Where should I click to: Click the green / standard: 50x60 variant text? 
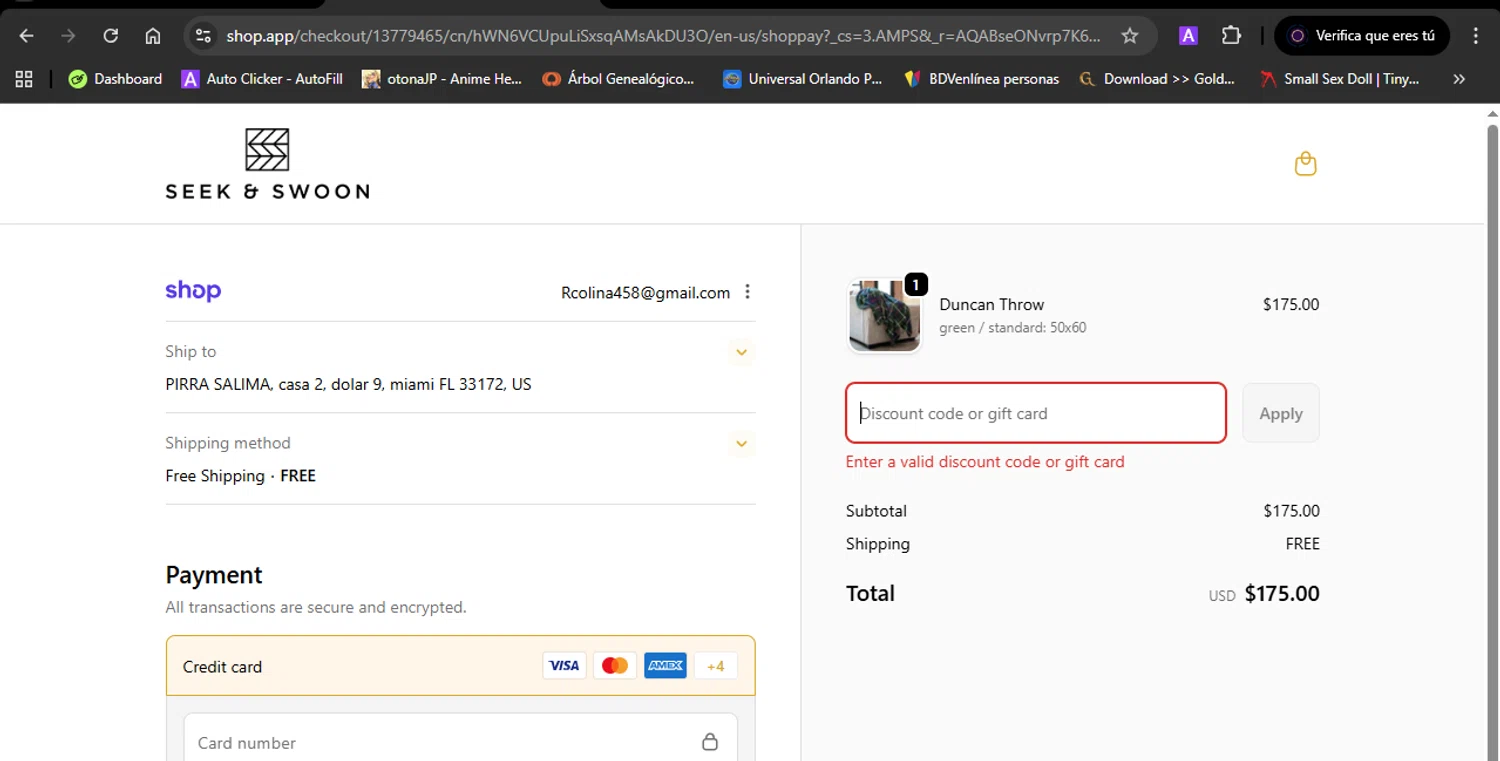(1013, 328)
